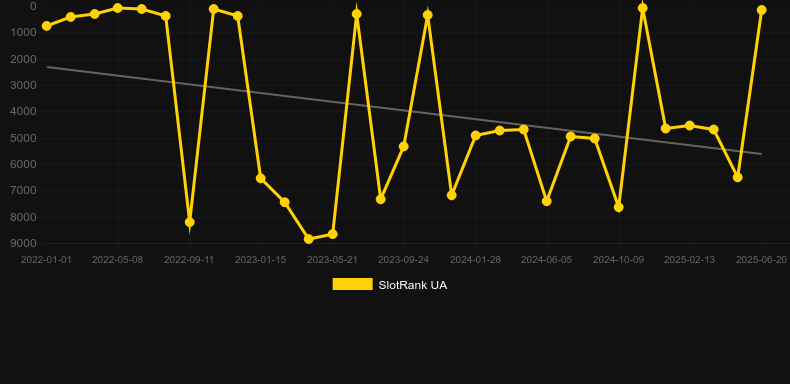
Task: Click the x-axis label 2024-06-05
Action: (547, 260)
